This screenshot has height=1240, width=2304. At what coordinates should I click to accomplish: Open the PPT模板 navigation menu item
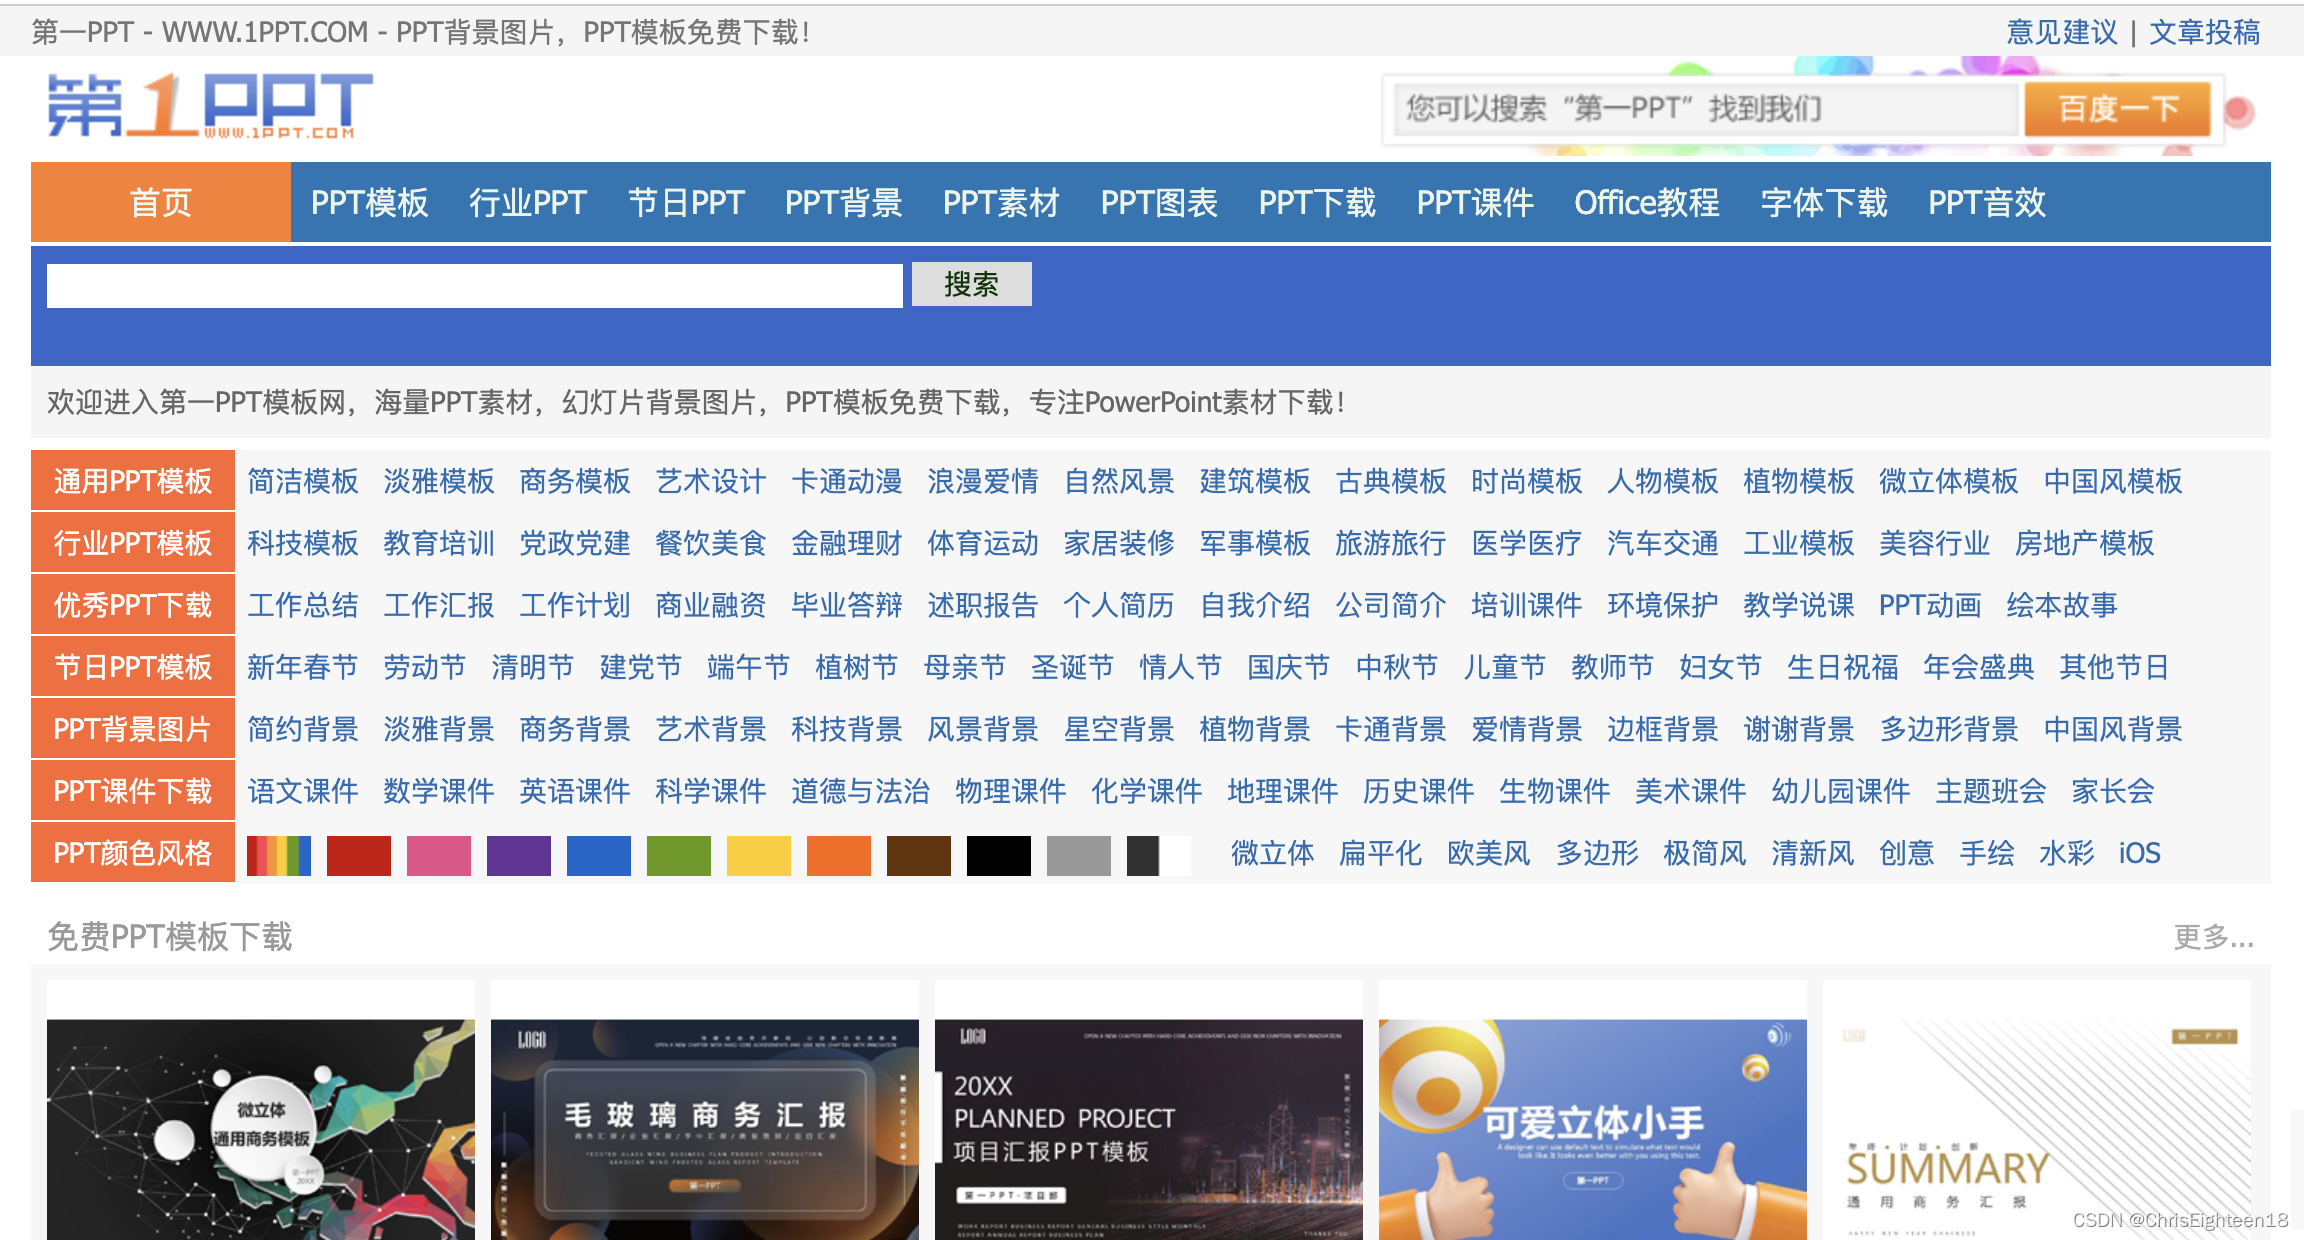369,203
